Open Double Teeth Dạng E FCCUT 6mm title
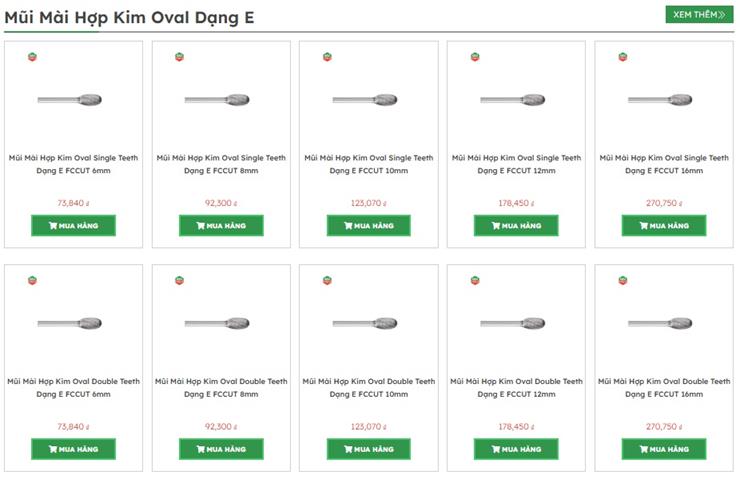Image resolution: width=740 pixels, height=479 pixels. click(73, 388)
